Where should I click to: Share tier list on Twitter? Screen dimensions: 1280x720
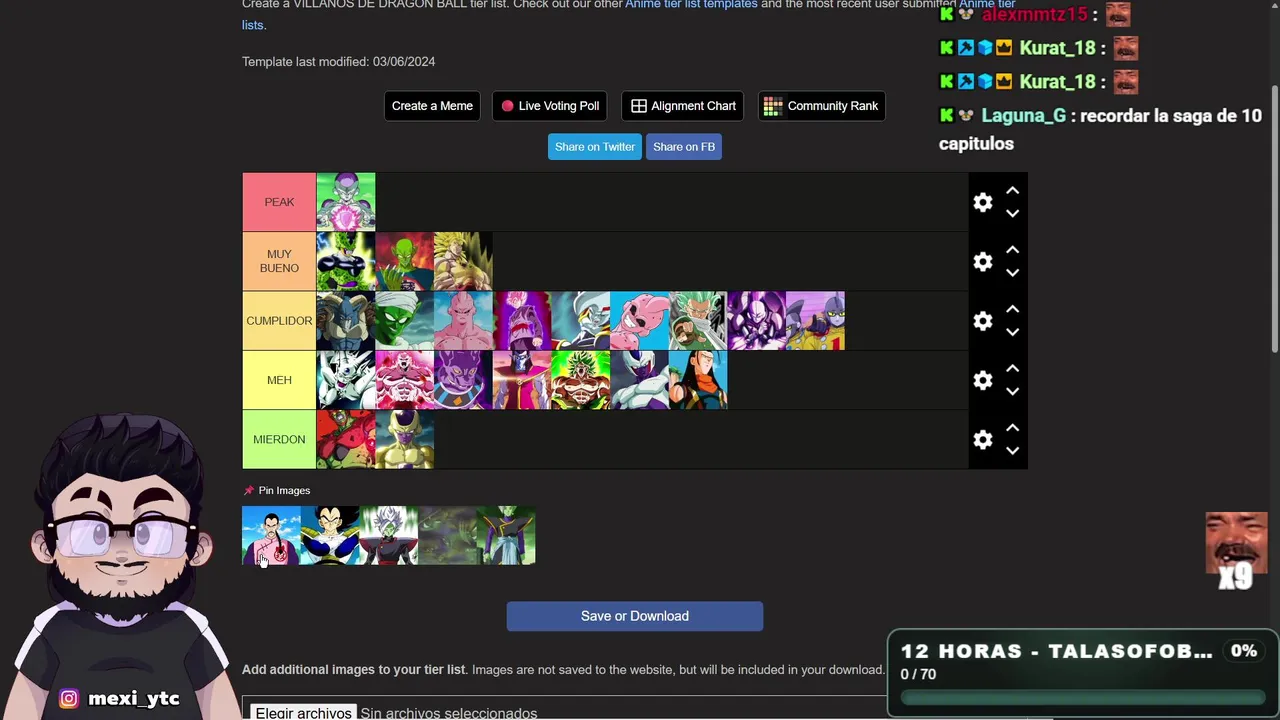tap(595, 147)
